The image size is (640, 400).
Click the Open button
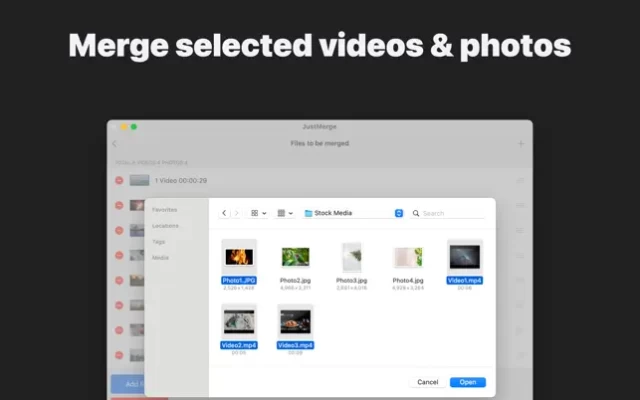click(467, 382)
